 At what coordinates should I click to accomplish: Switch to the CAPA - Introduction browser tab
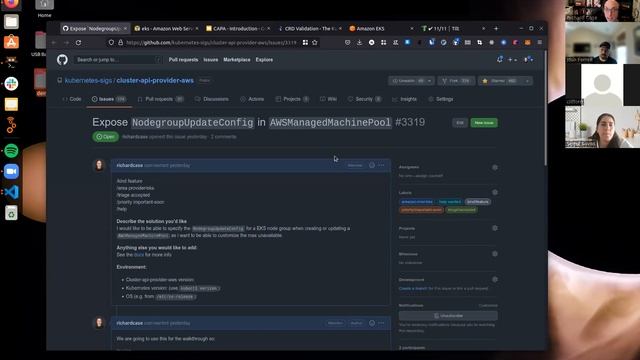pos(238,29)
